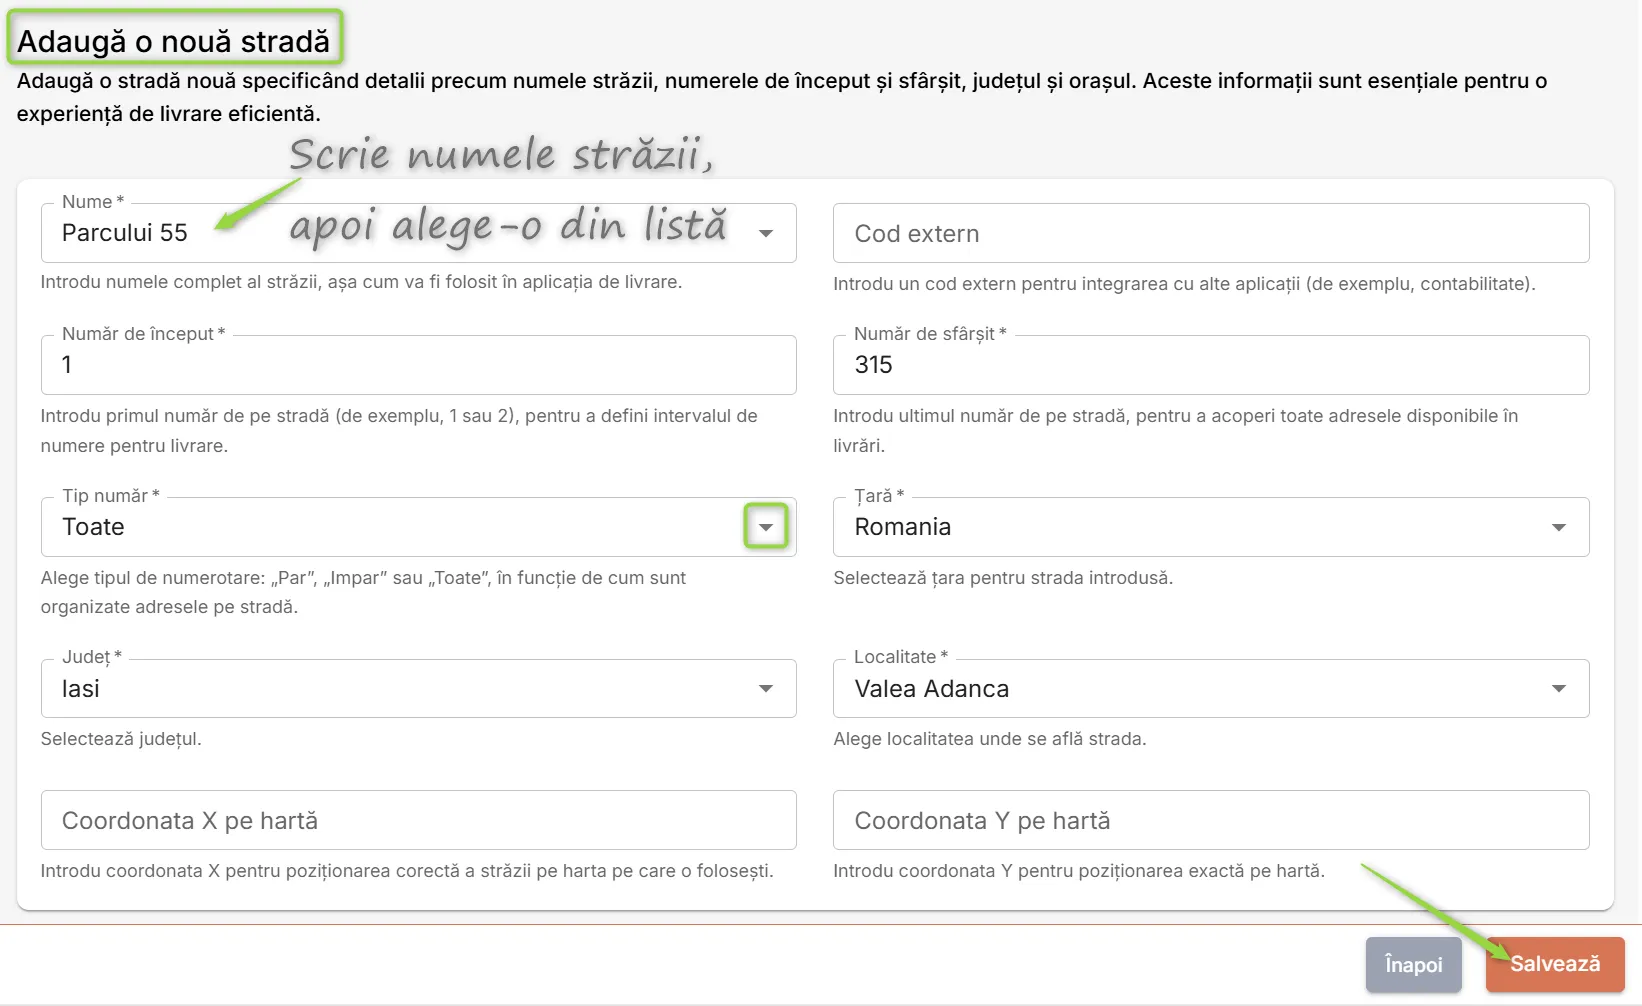
Task: Click the Număr de sfârșit field showing 315
Action: pyautogui.click(x=1211, y=365)
